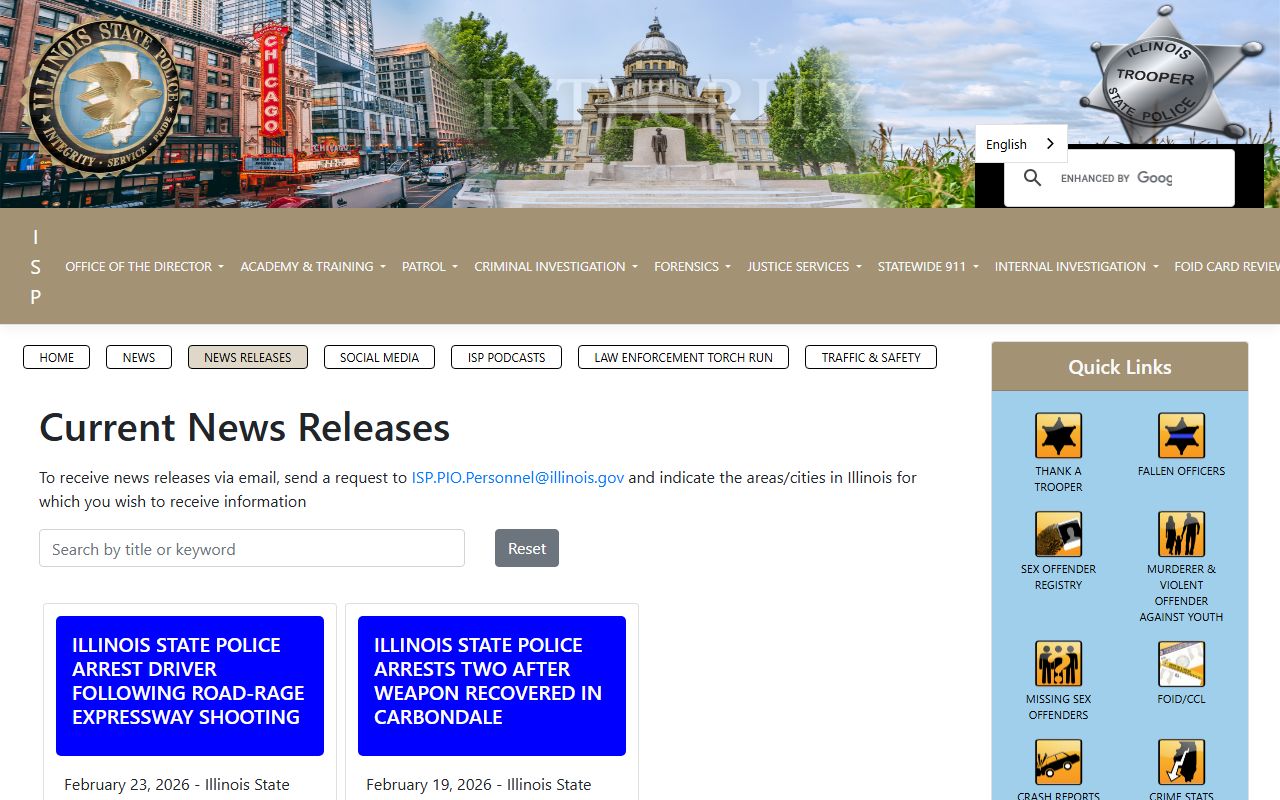Expand Internal Investigation menu
Screen dimensions: 1280x800
[x=1077, y=266]
